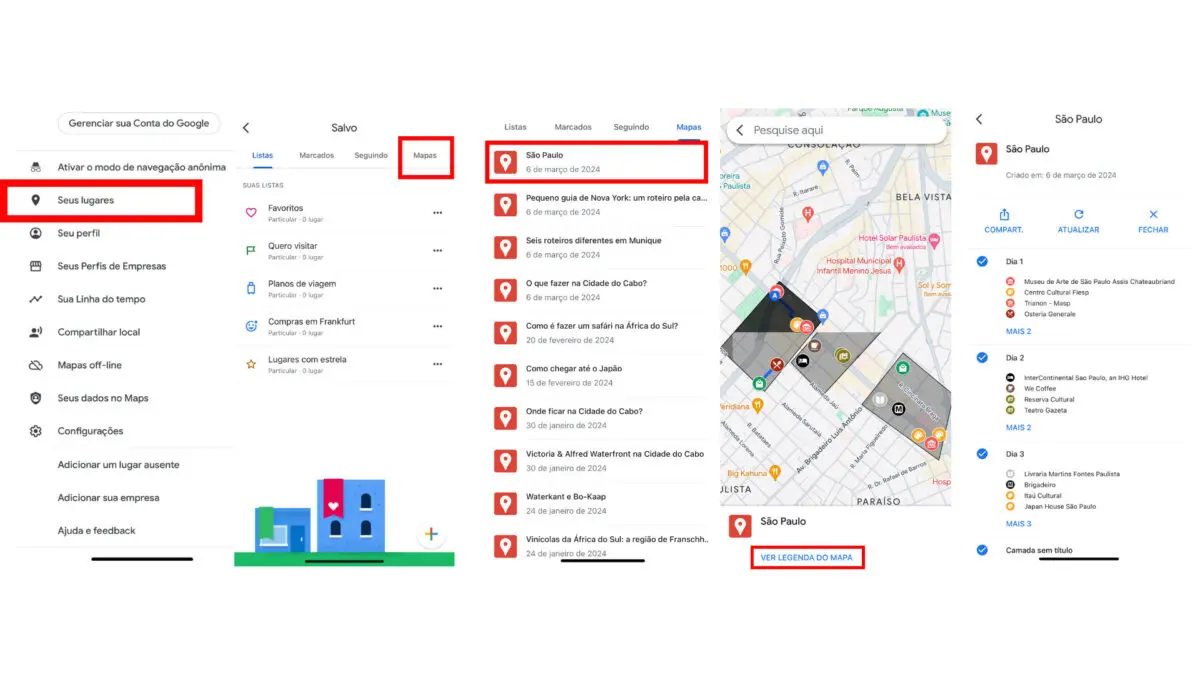Image resolution: width=1200 pixels, height=675 pixels.
Task: Expand MAIS 2 under Dia 1
Action: point(1017,331)
